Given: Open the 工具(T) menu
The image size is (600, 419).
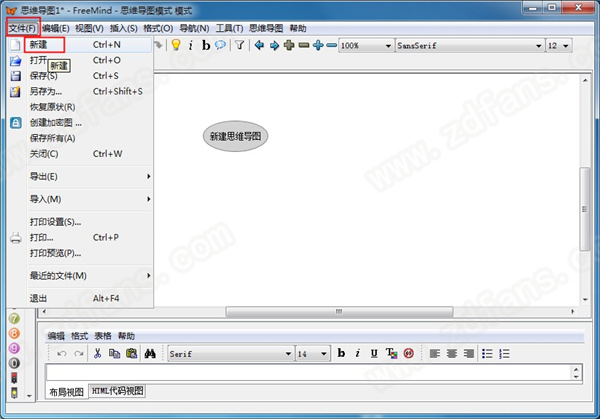Looking at the screenshot, I should [x=229, y=28].
